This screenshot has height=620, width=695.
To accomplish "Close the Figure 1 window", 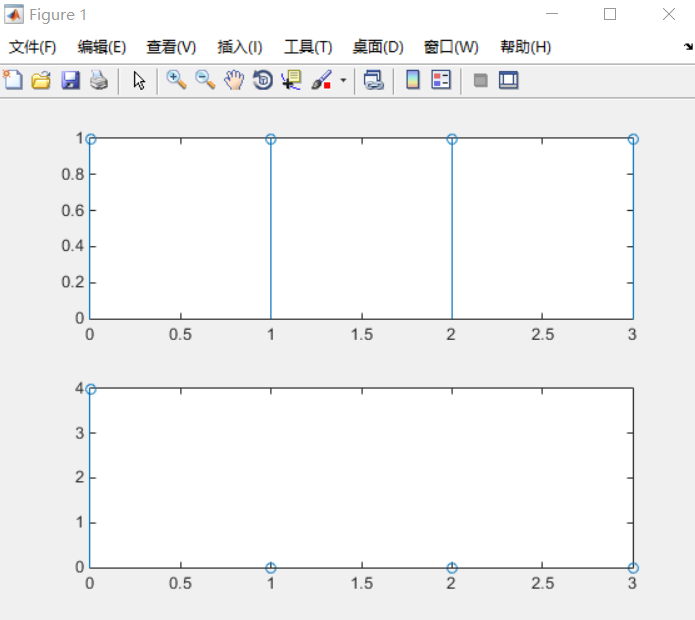I will [x=669, y=14].
